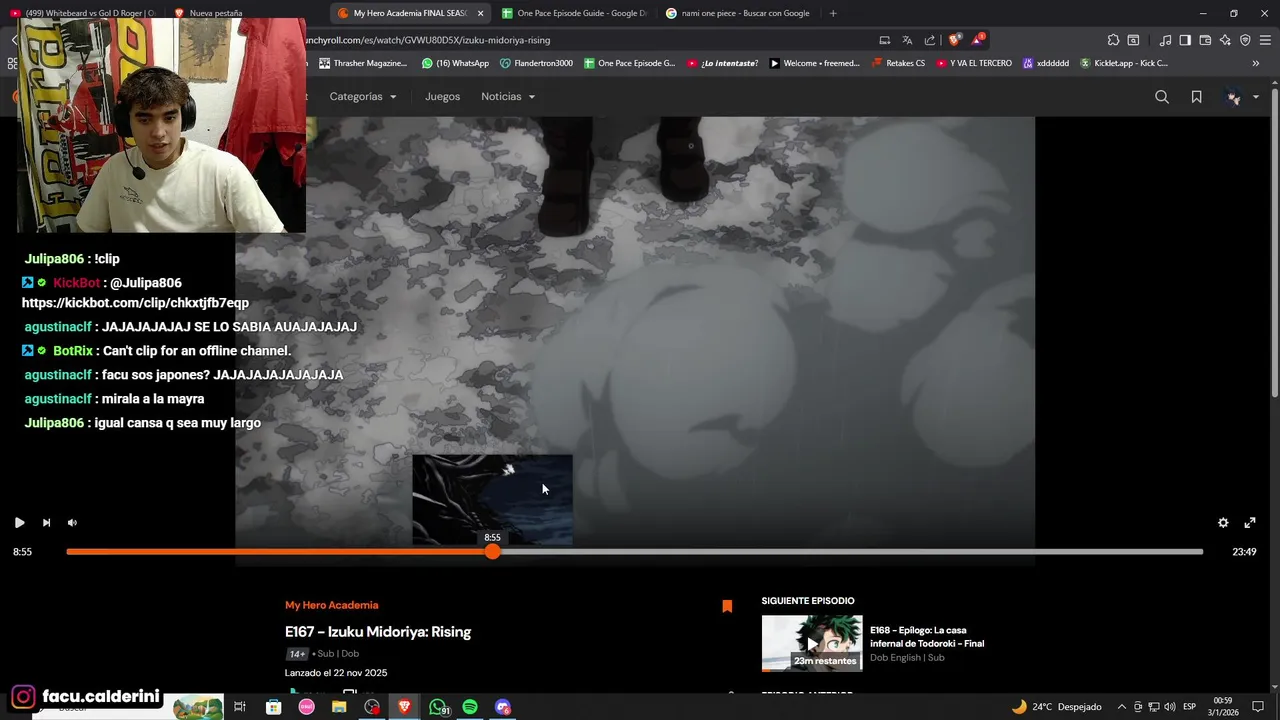
Task: Open volume control in system tray
Action: pos(1170,707)
